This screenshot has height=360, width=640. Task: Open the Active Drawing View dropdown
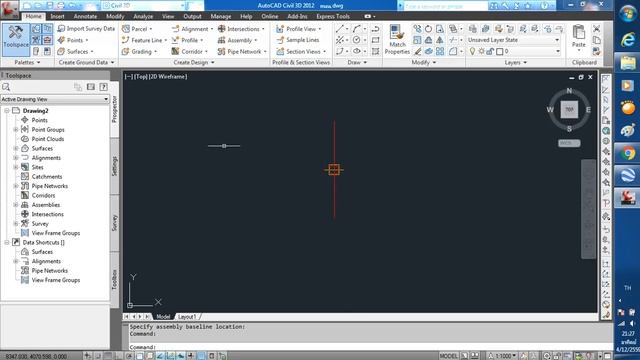click(55, 99)
